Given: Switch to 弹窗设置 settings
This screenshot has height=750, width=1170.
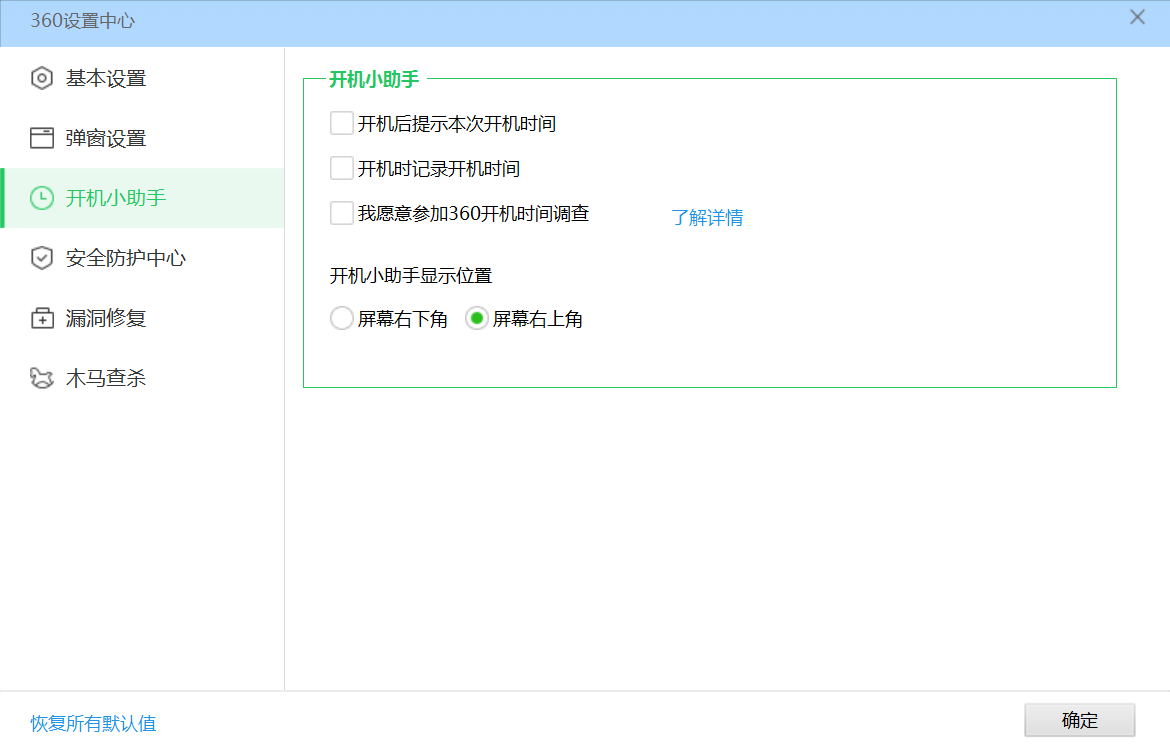Looking at the screenshot, I should [143, 138].
